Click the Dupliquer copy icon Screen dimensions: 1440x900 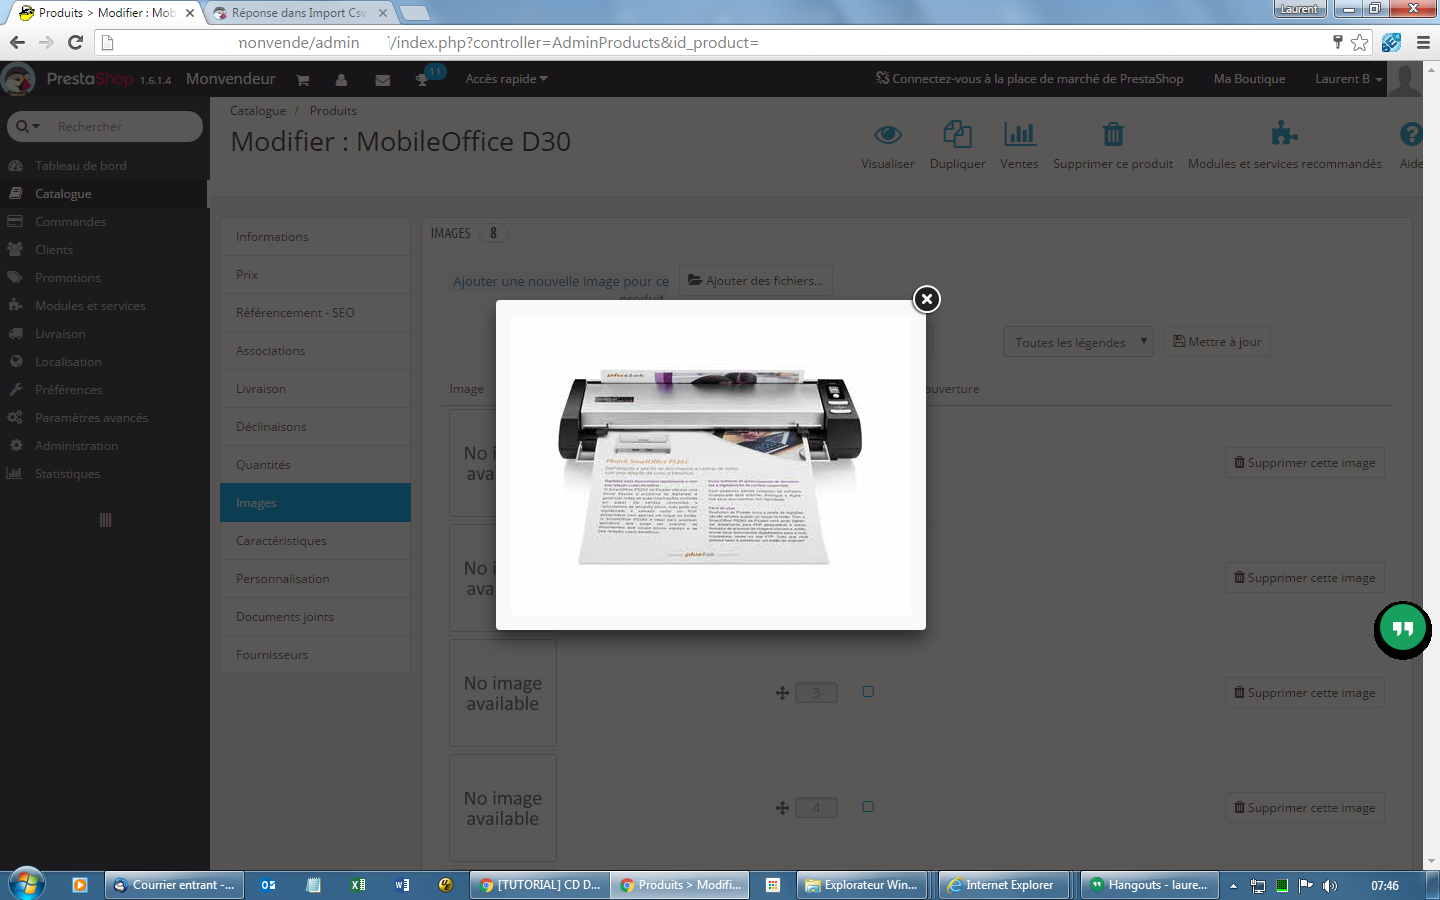point(957,134)
